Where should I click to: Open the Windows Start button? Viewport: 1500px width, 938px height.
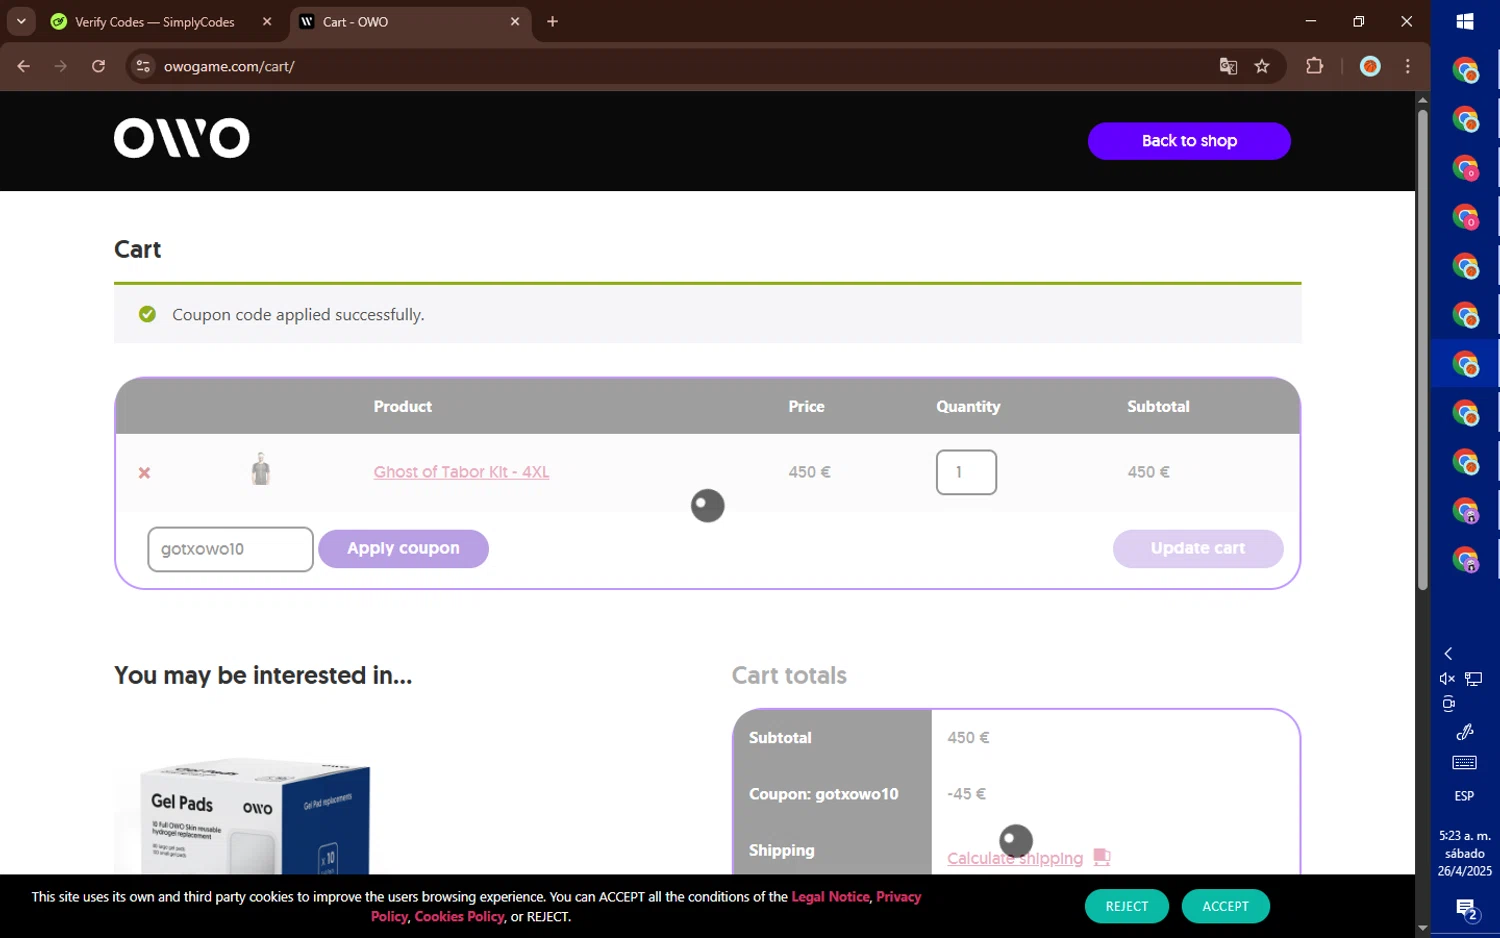point(1465,21)
